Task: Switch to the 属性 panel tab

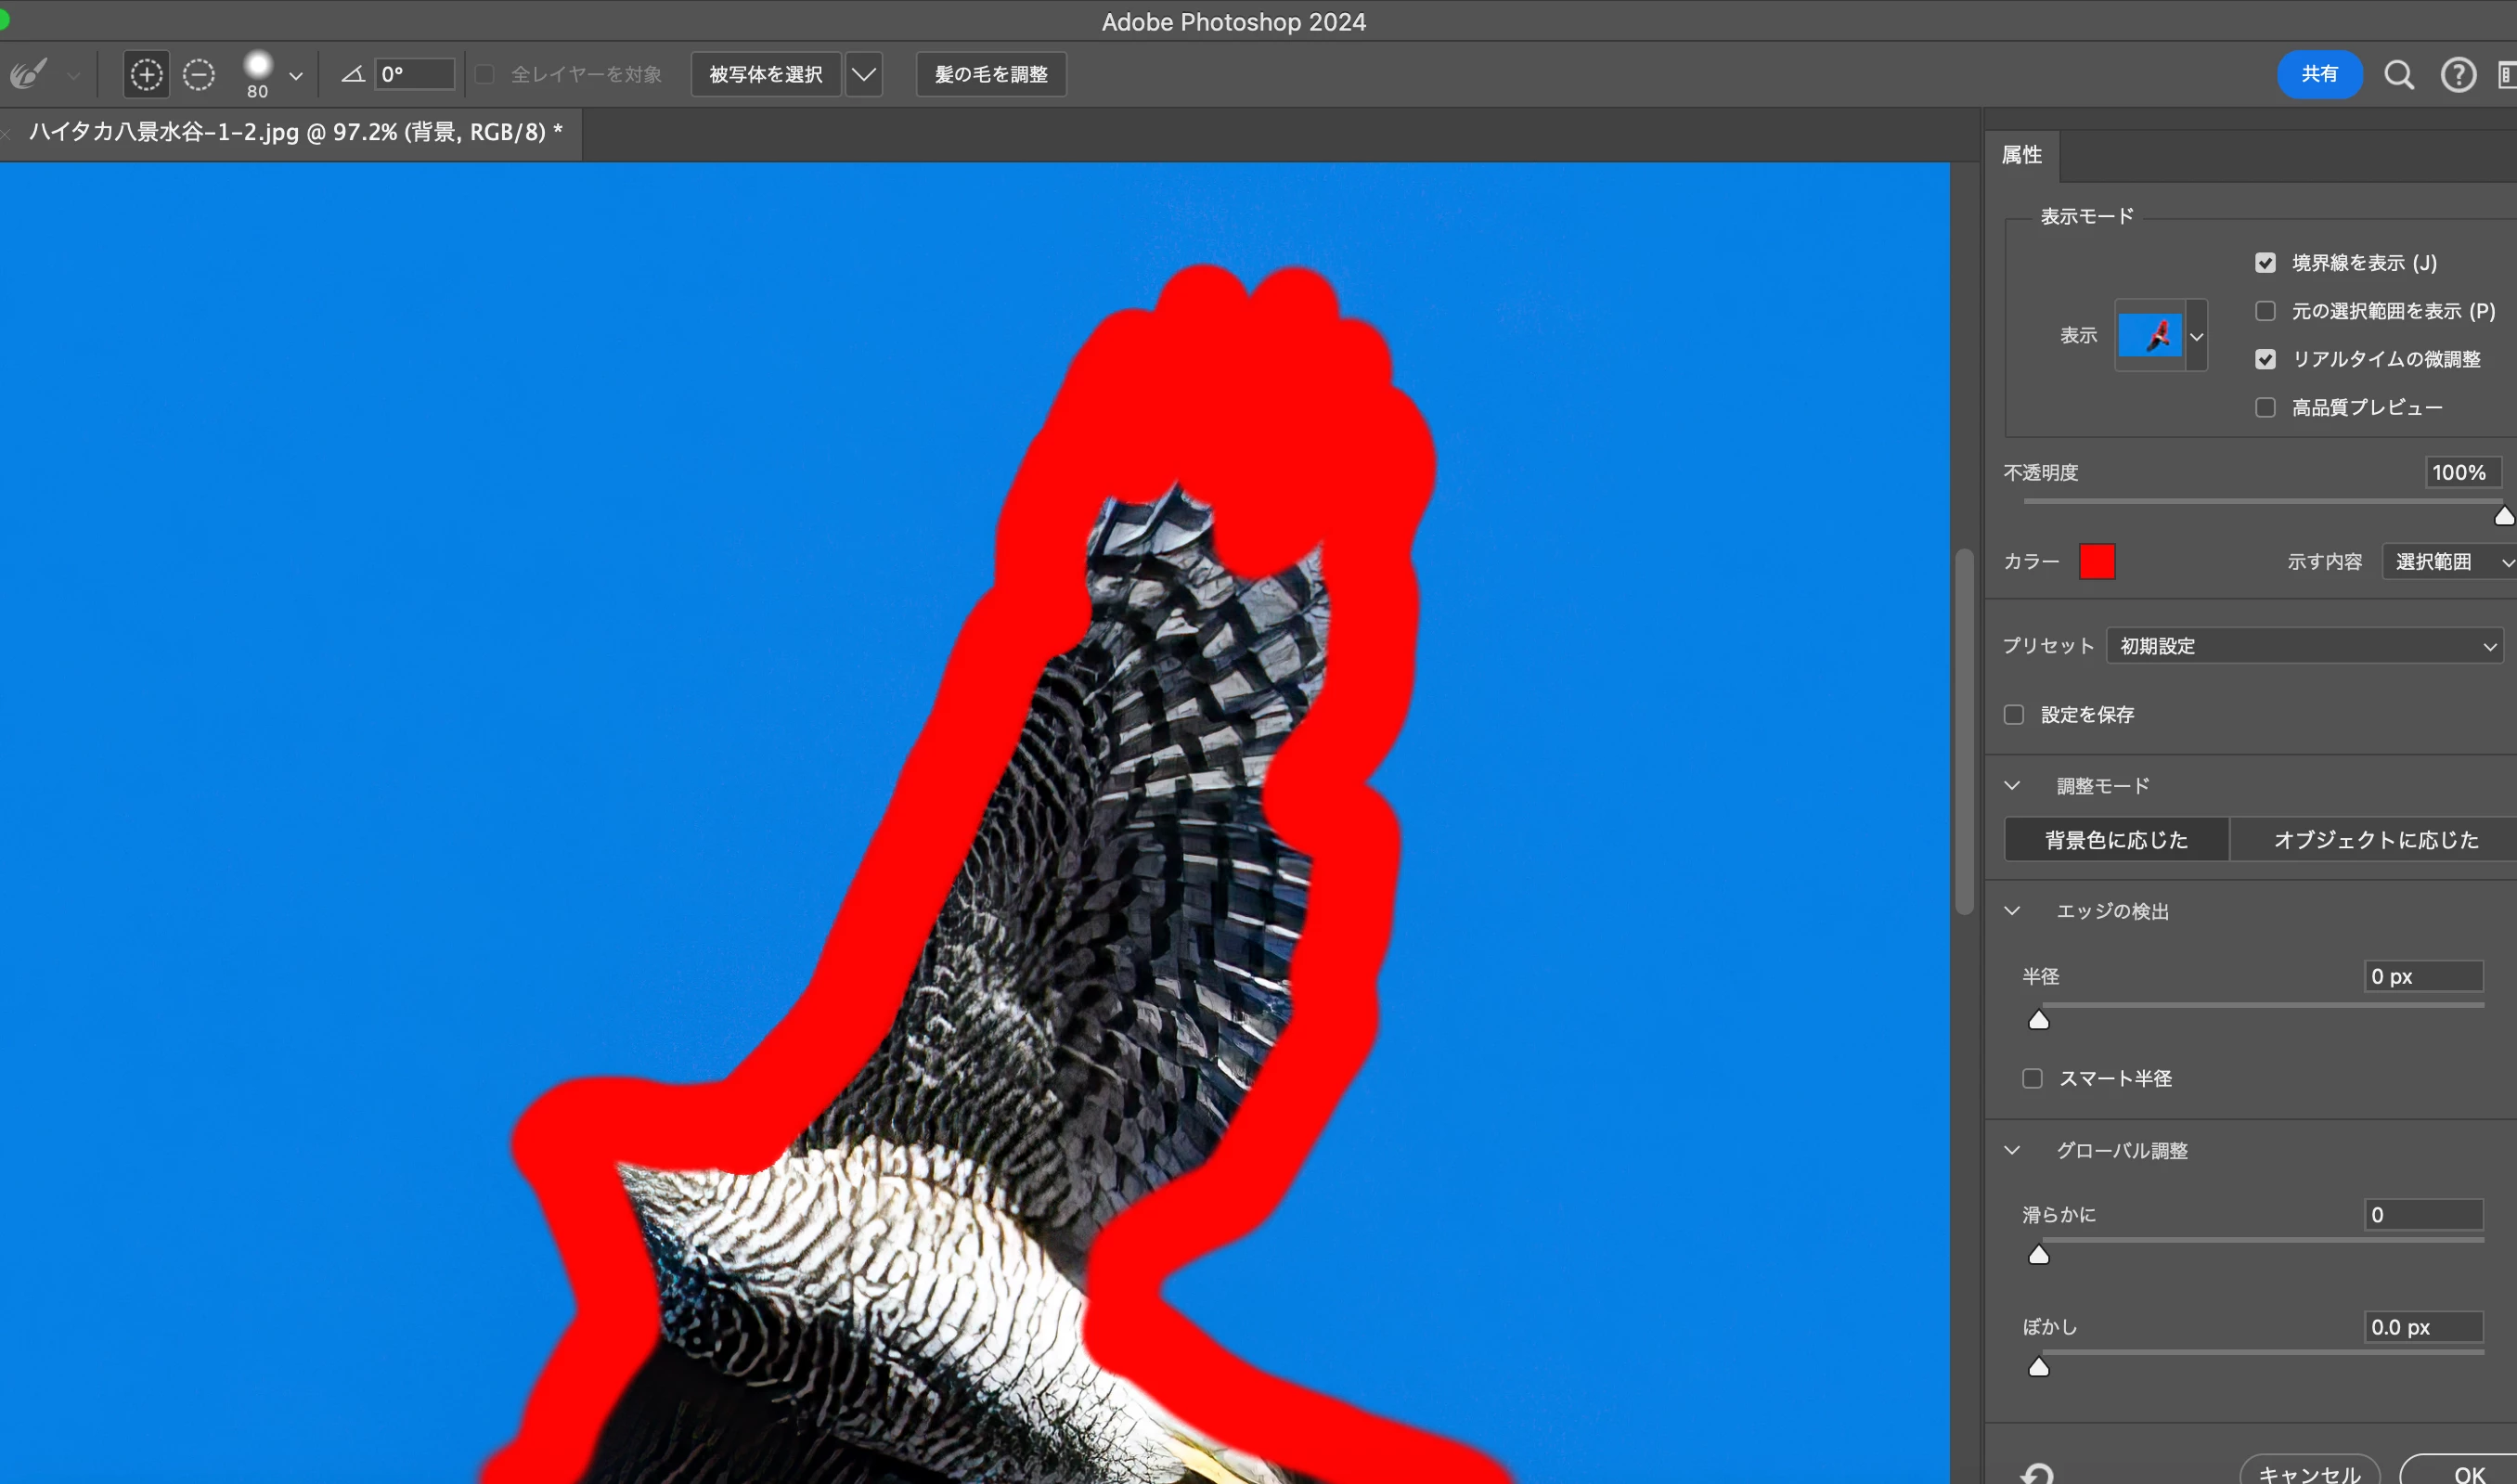Action: [2021, 155]
